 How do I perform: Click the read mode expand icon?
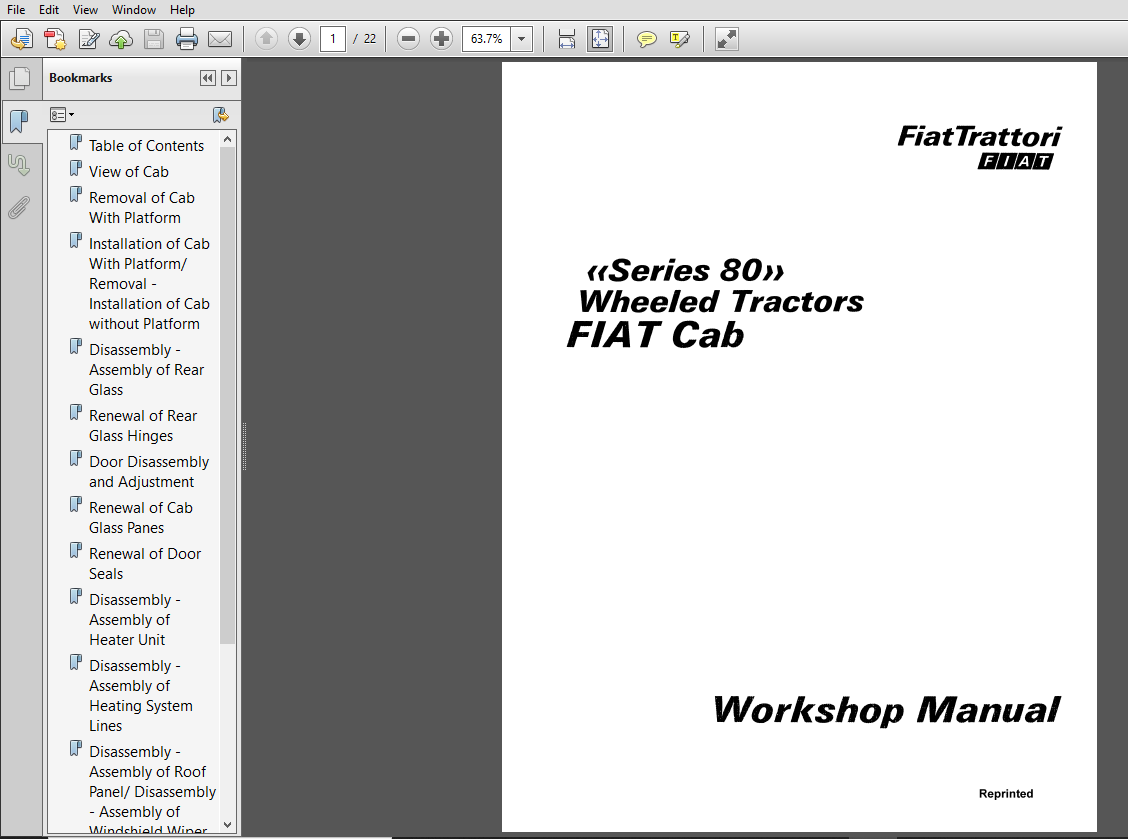coord(727,39)
